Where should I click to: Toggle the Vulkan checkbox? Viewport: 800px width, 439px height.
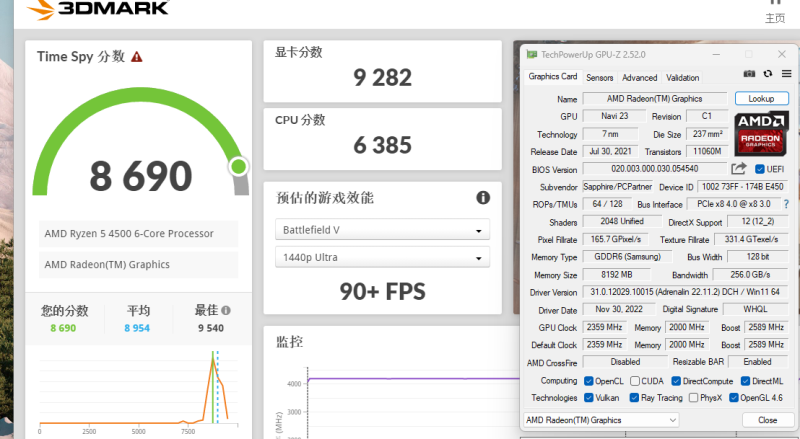pyautogui.click(x=589, y=398)
